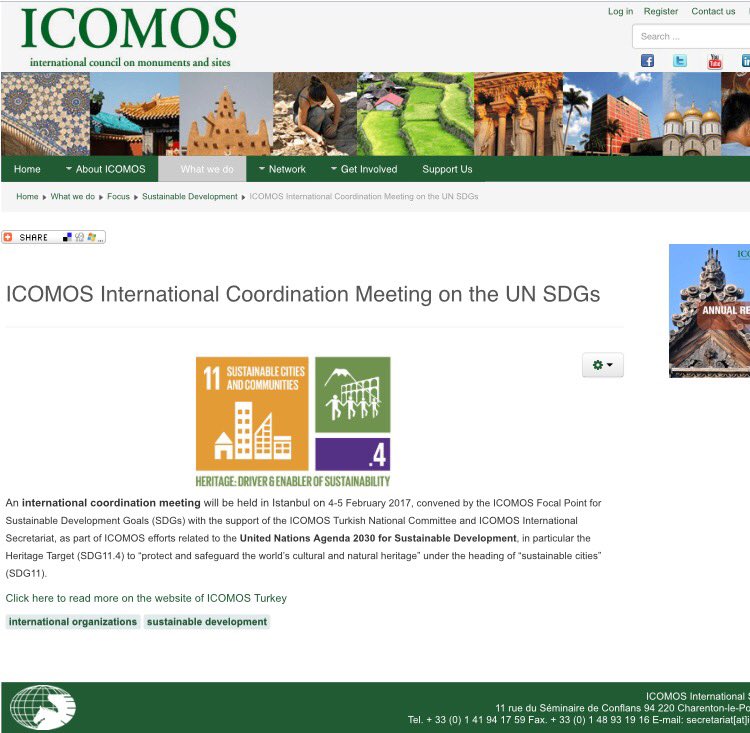
Task: Select the What we do menu
Action: coord(202,169)
